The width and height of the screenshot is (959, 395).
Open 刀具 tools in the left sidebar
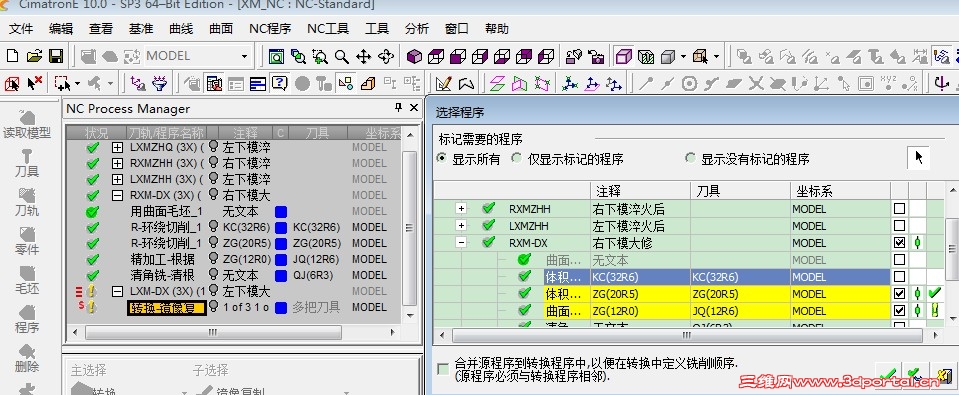click(x=27, y=163)
